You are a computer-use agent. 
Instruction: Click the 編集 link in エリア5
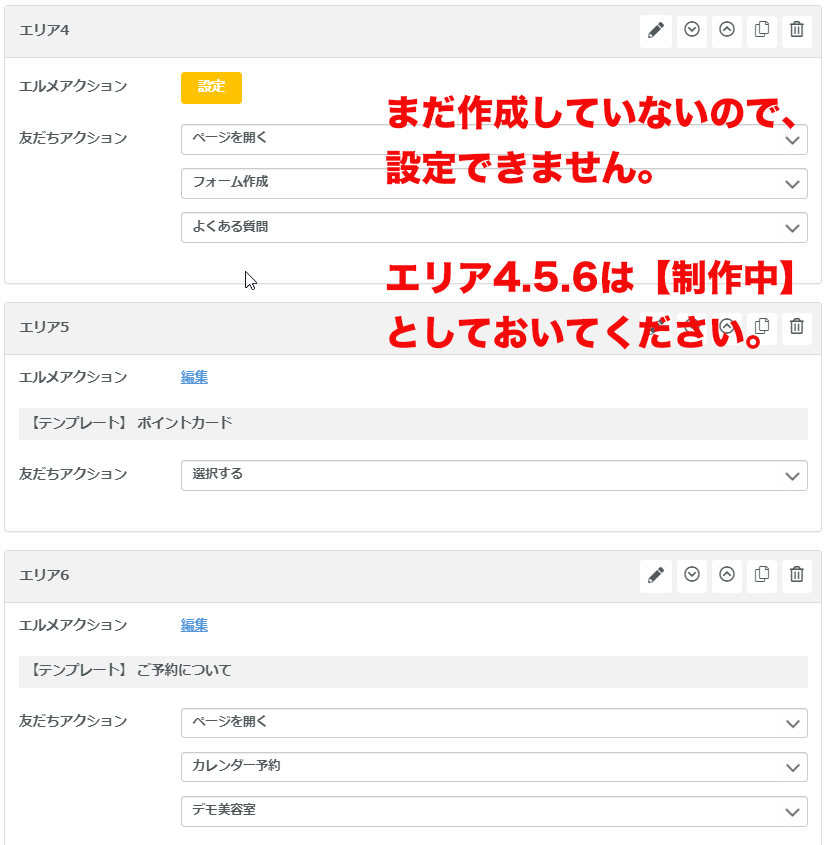pos(194,377)
